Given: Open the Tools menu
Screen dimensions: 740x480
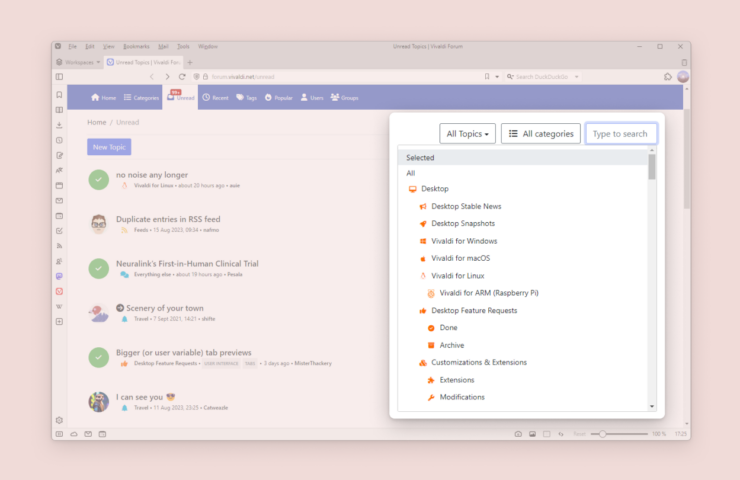Looking at the screenshot, I should 183,46.
